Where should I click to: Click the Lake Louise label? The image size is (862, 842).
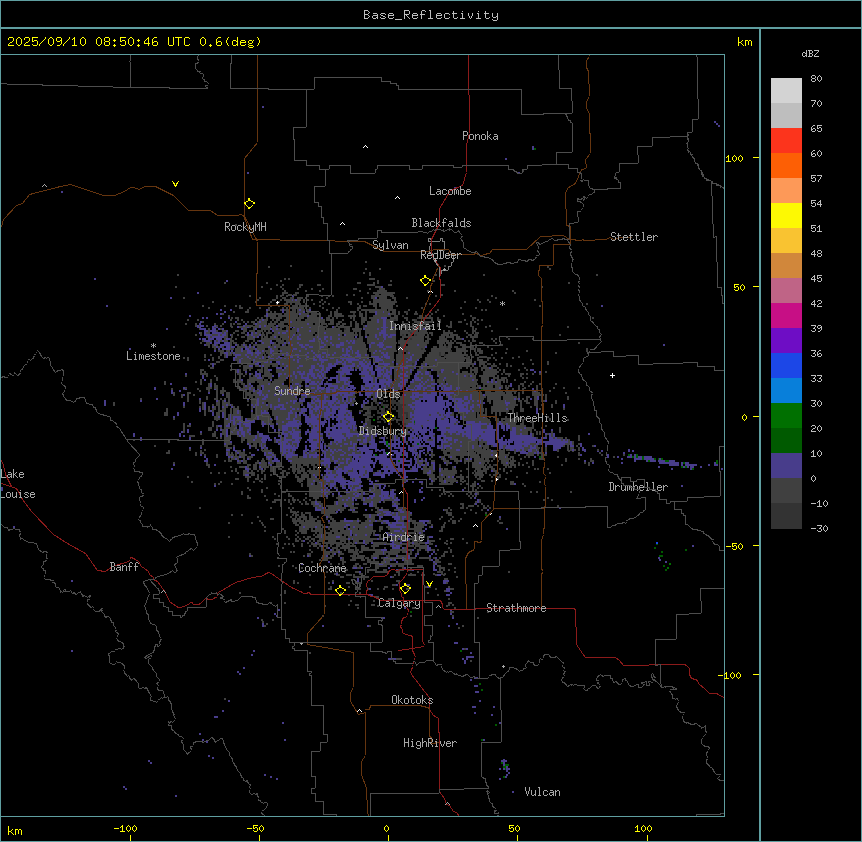(18, 484)
